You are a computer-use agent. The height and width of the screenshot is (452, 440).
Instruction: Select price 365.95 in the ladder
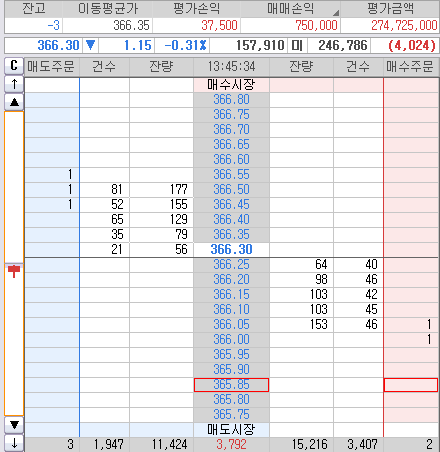[231, 354]
